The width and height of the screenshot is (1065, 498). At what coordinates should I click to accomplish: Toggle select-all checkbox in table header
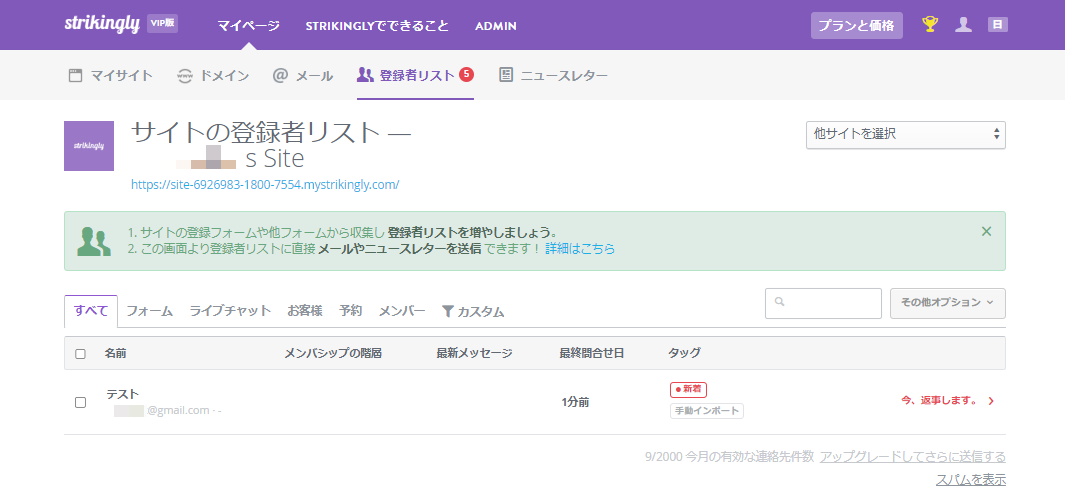coord(80,354)
